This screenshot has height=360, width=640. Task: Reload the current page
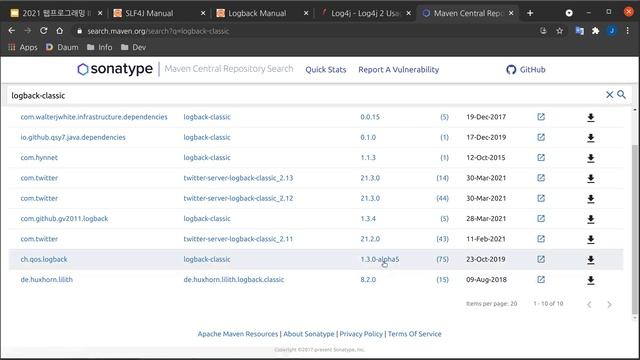[44, 31]
